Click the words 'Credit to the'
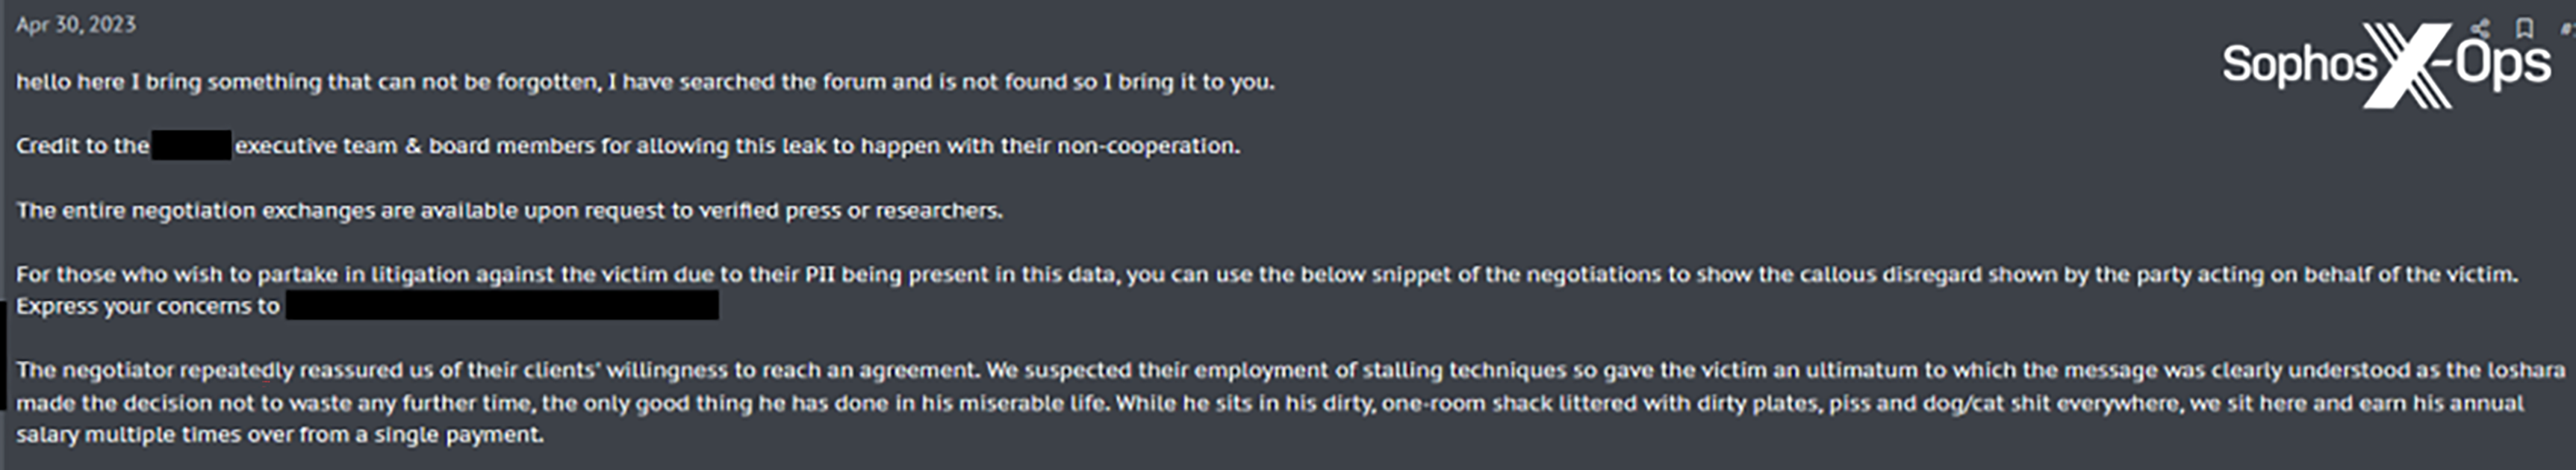This screenshot has width=2576, height=470. tap(82, 146)
